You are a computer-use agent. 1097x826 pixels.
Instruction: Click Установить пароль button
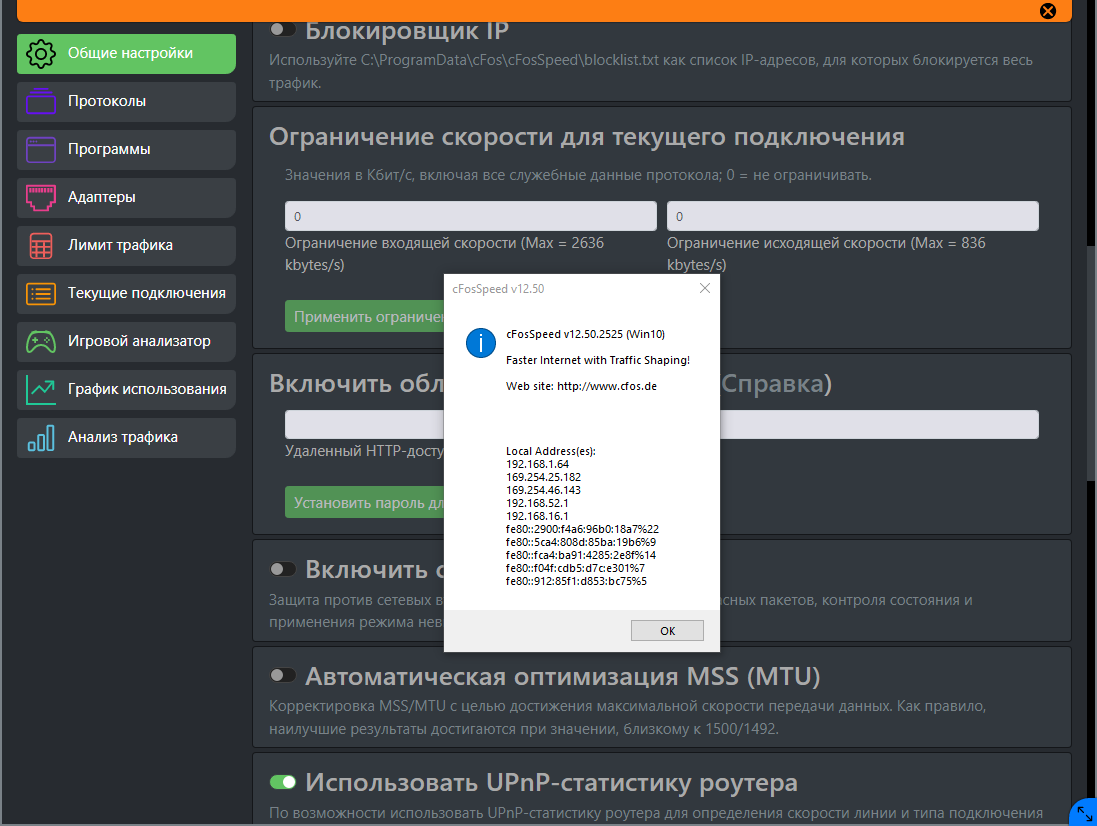(365, 503)
